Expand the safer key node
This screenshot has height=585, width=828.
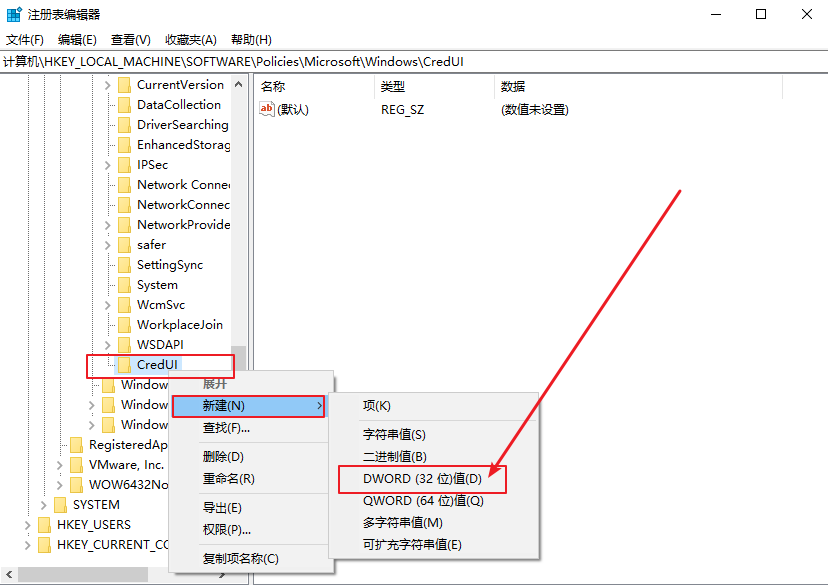coord(108,245)
